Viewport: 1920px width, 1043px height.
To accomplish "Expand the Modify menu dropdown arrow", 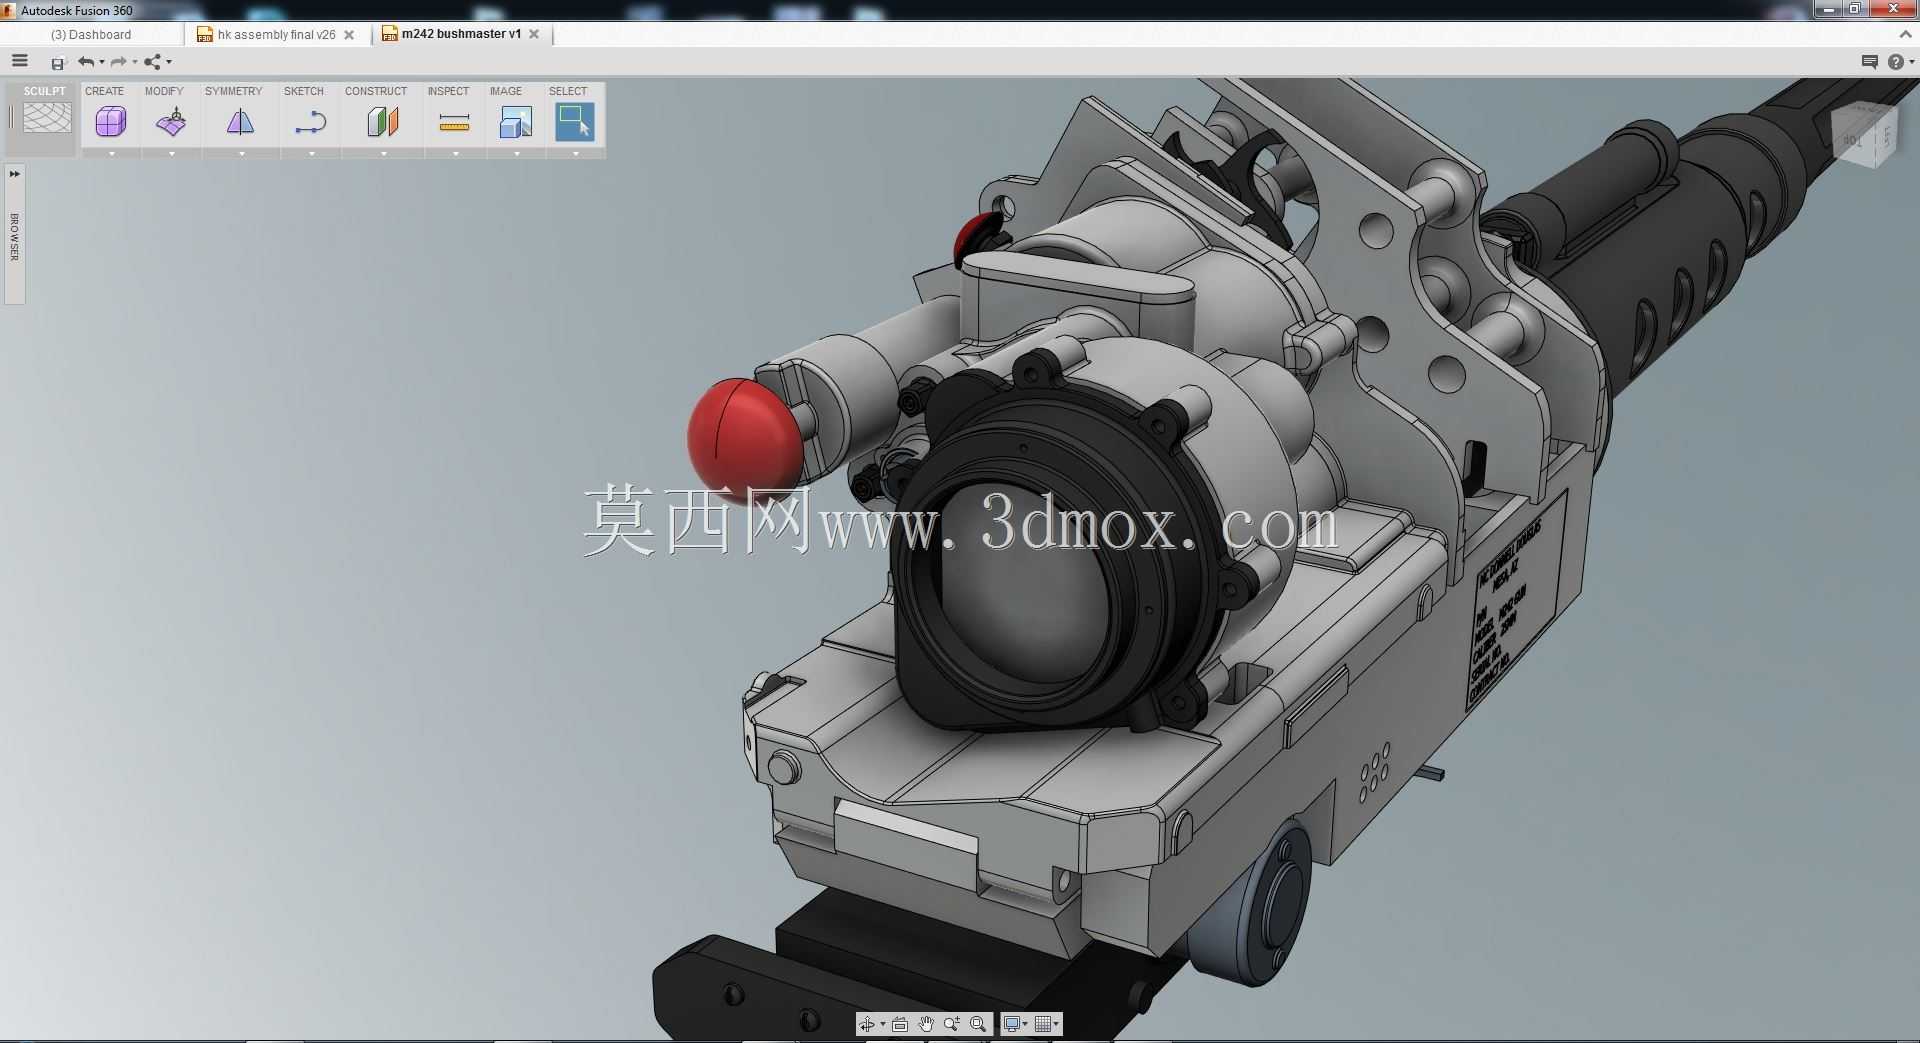I will click(x=172, y=154).
